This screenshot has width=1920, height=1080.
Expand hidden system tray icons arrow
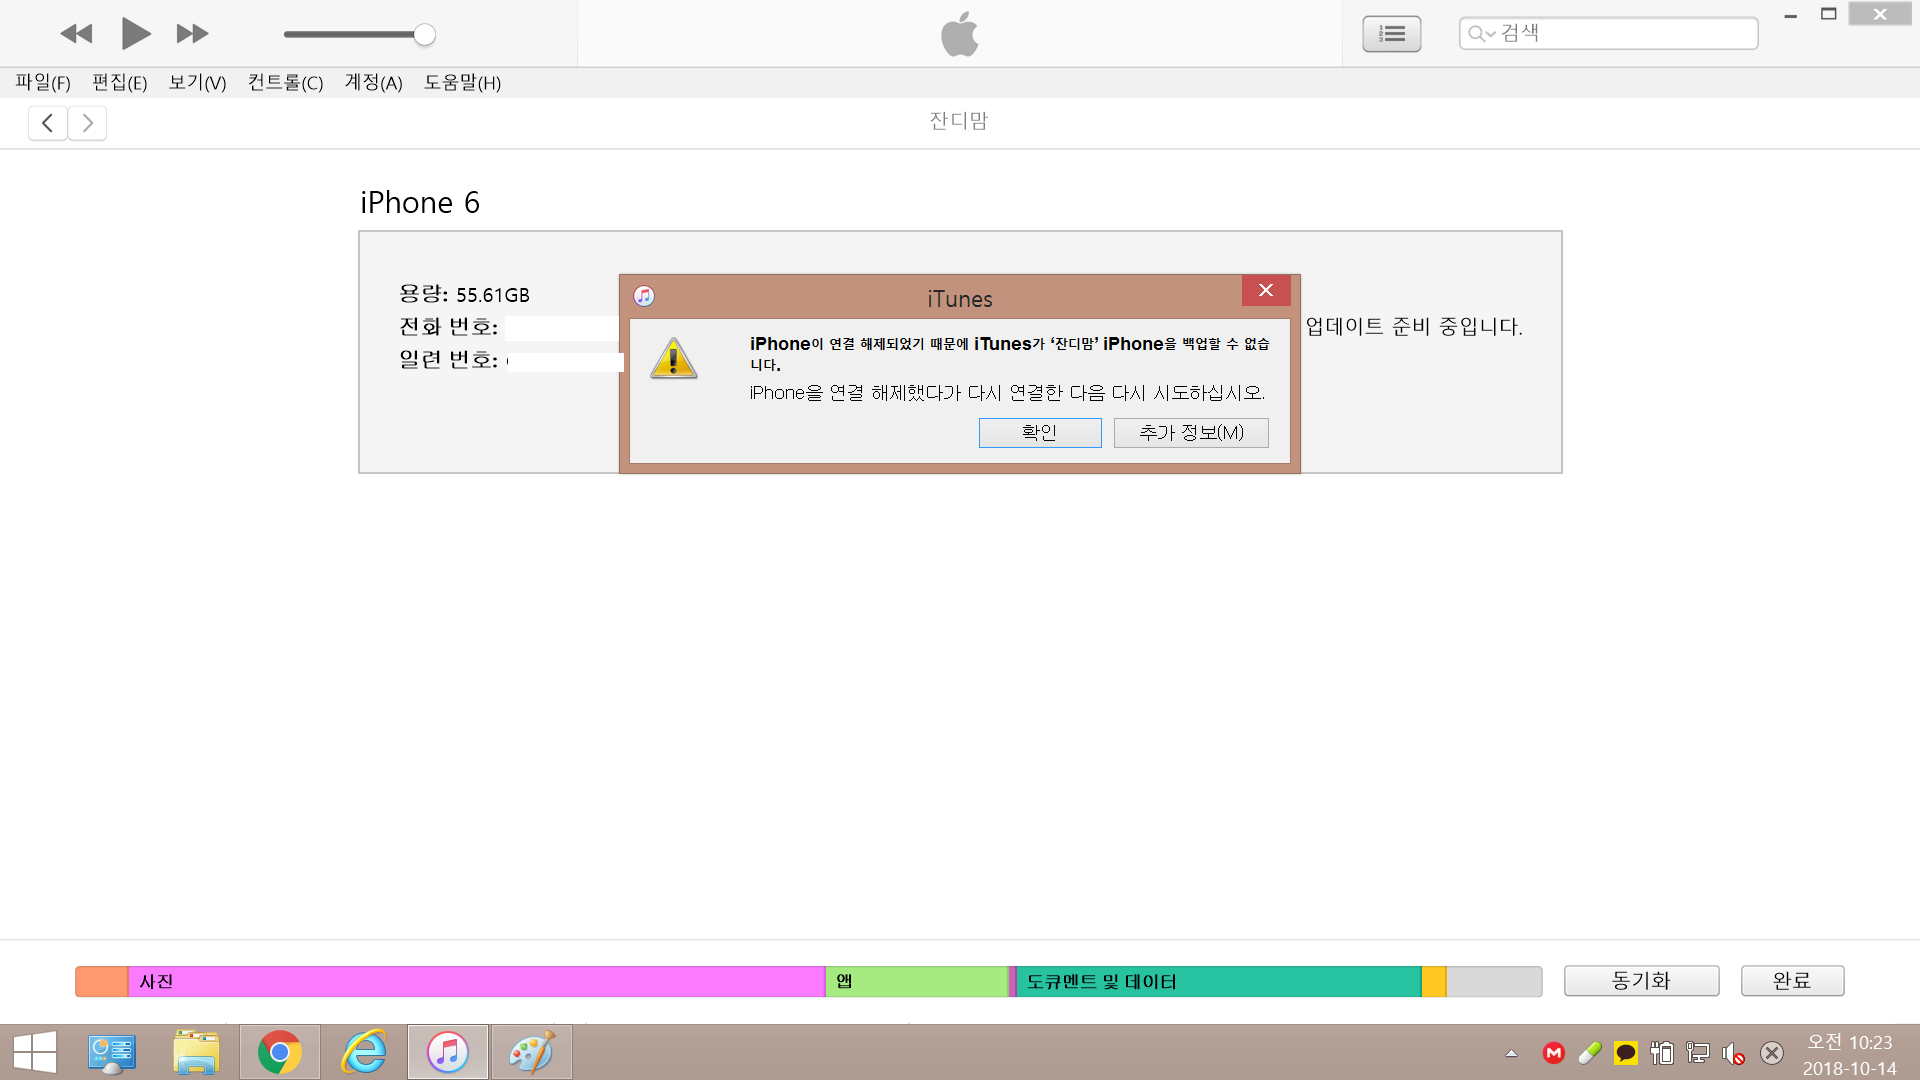point(1511,1053)
